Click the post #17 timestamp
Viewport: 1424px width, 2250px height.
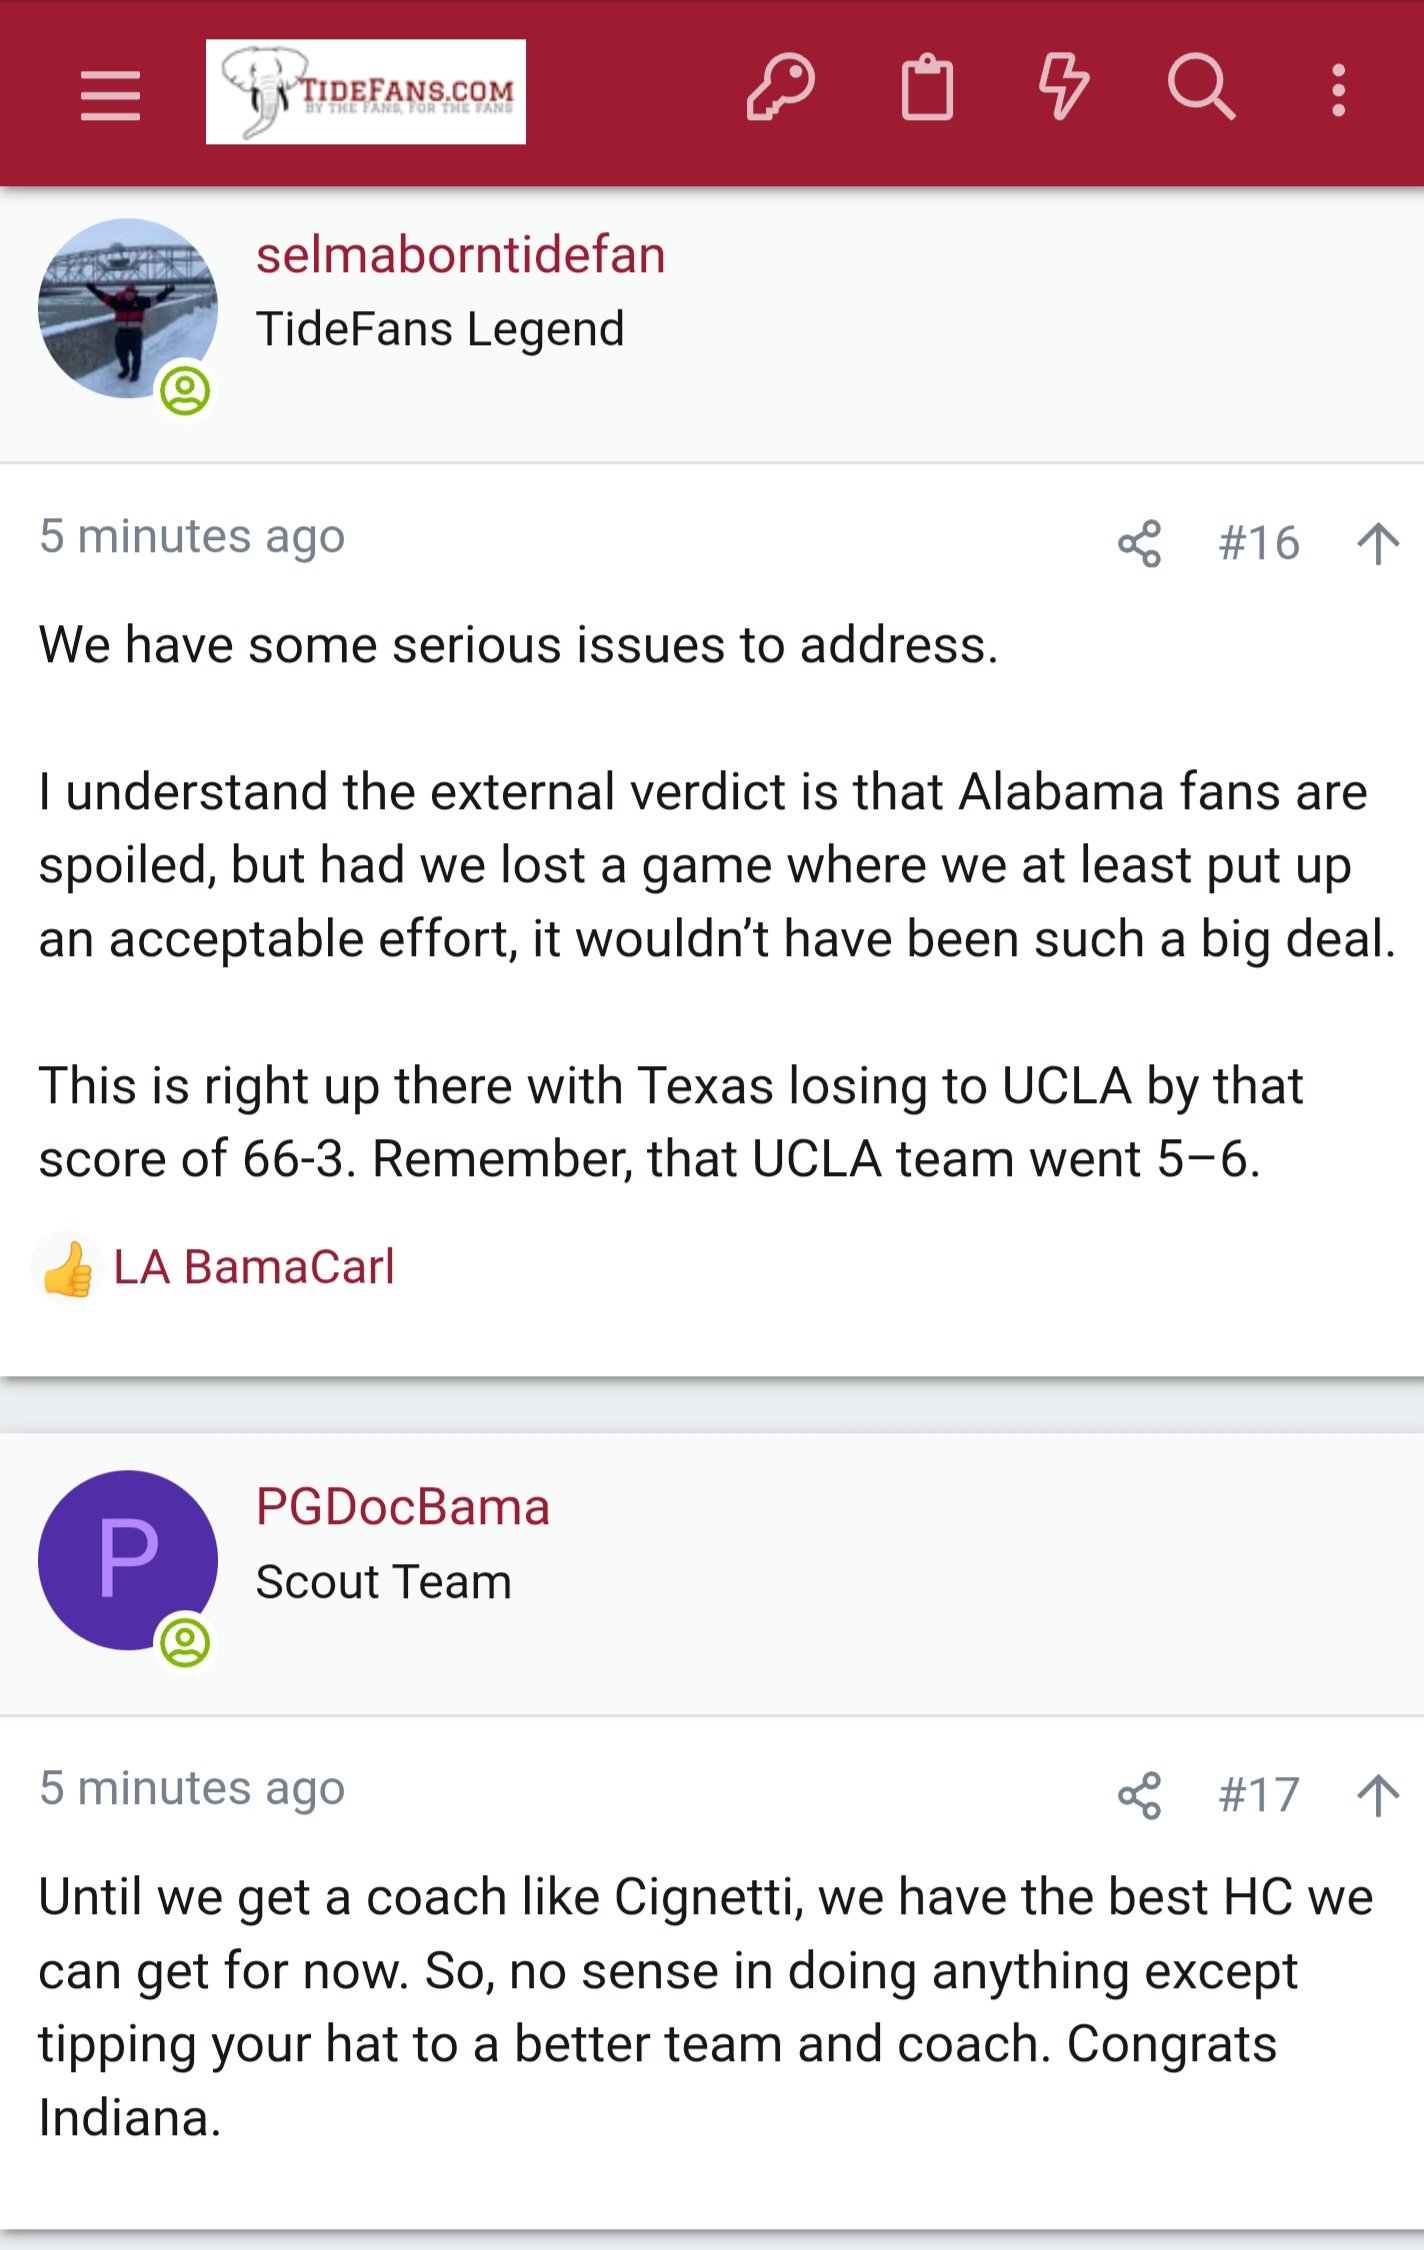pyautogui.click(x=192, y=1788)
